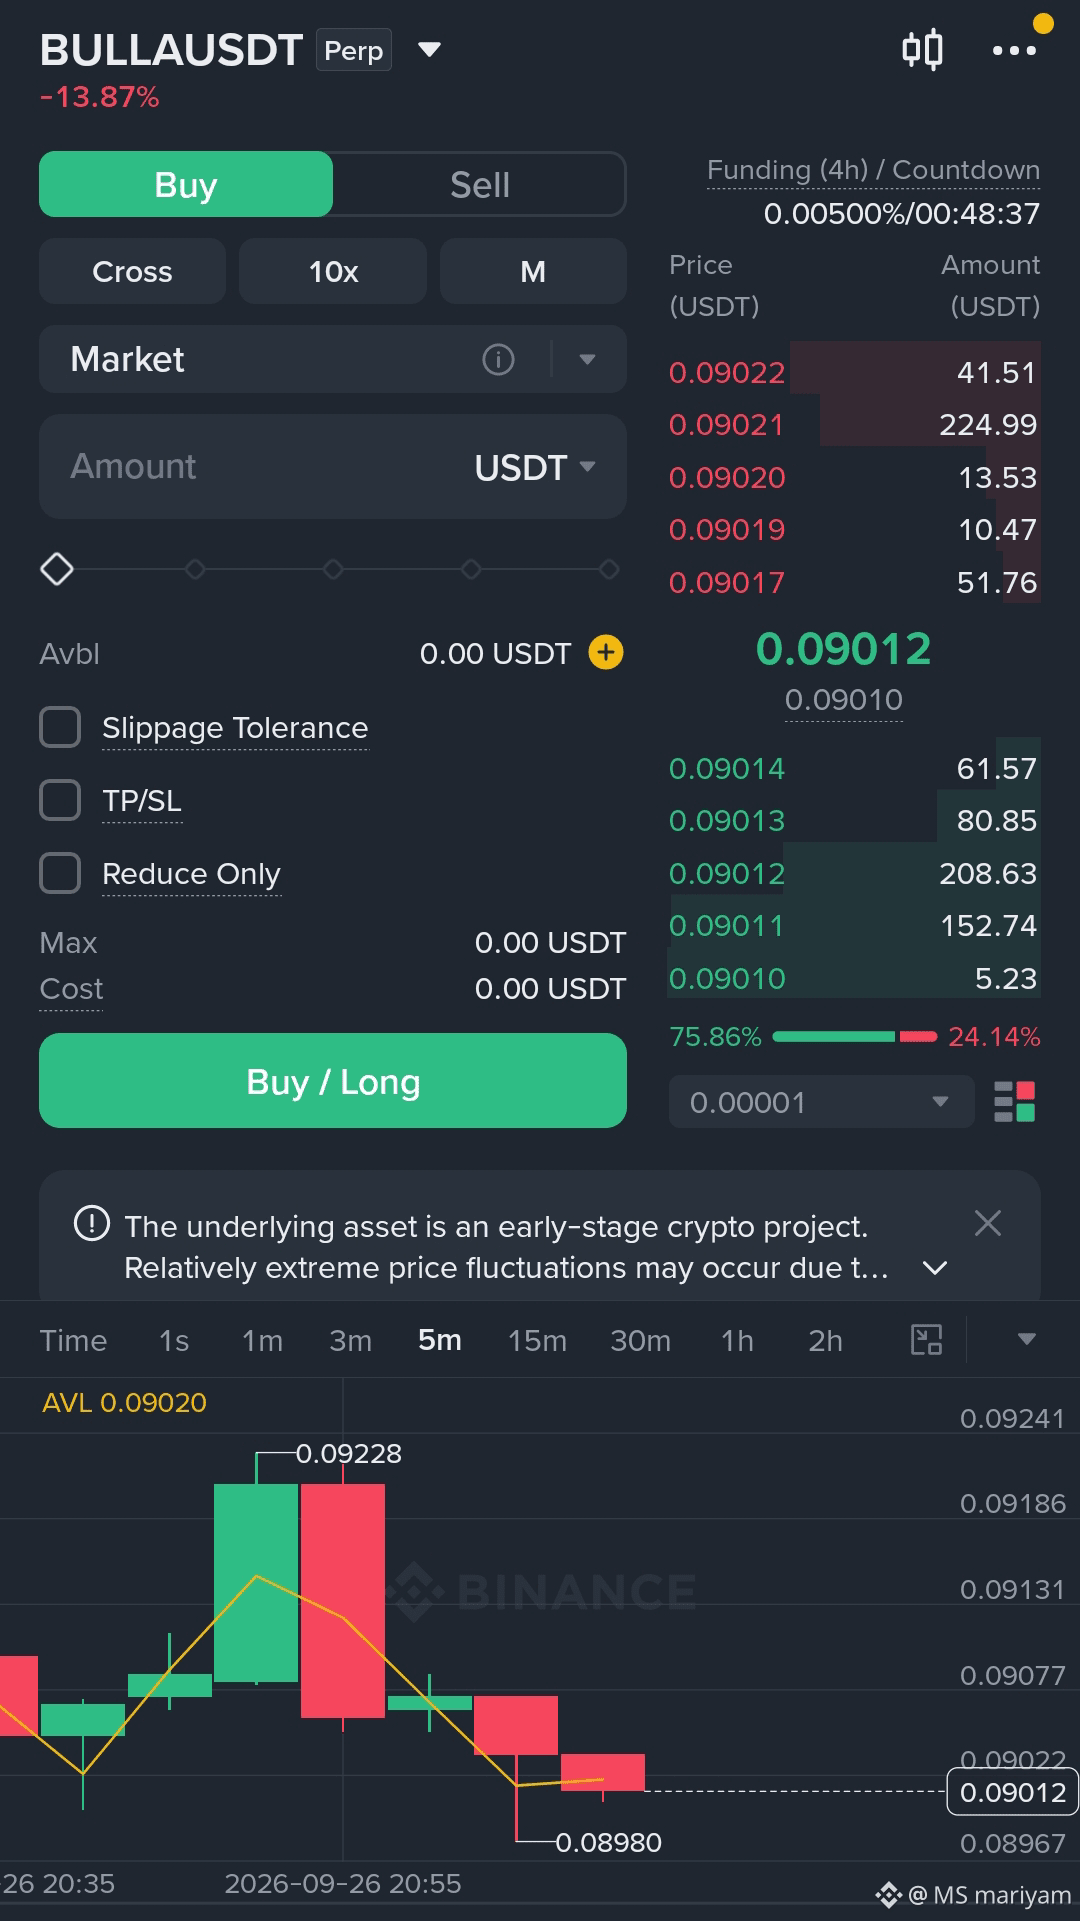Open the candlestick chart view icon
1080x1921 pixels.
coord(921,49)
